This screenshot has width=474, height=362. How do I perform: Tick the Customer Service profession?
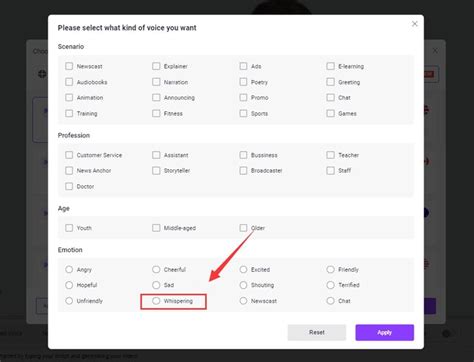pos(69,155)
